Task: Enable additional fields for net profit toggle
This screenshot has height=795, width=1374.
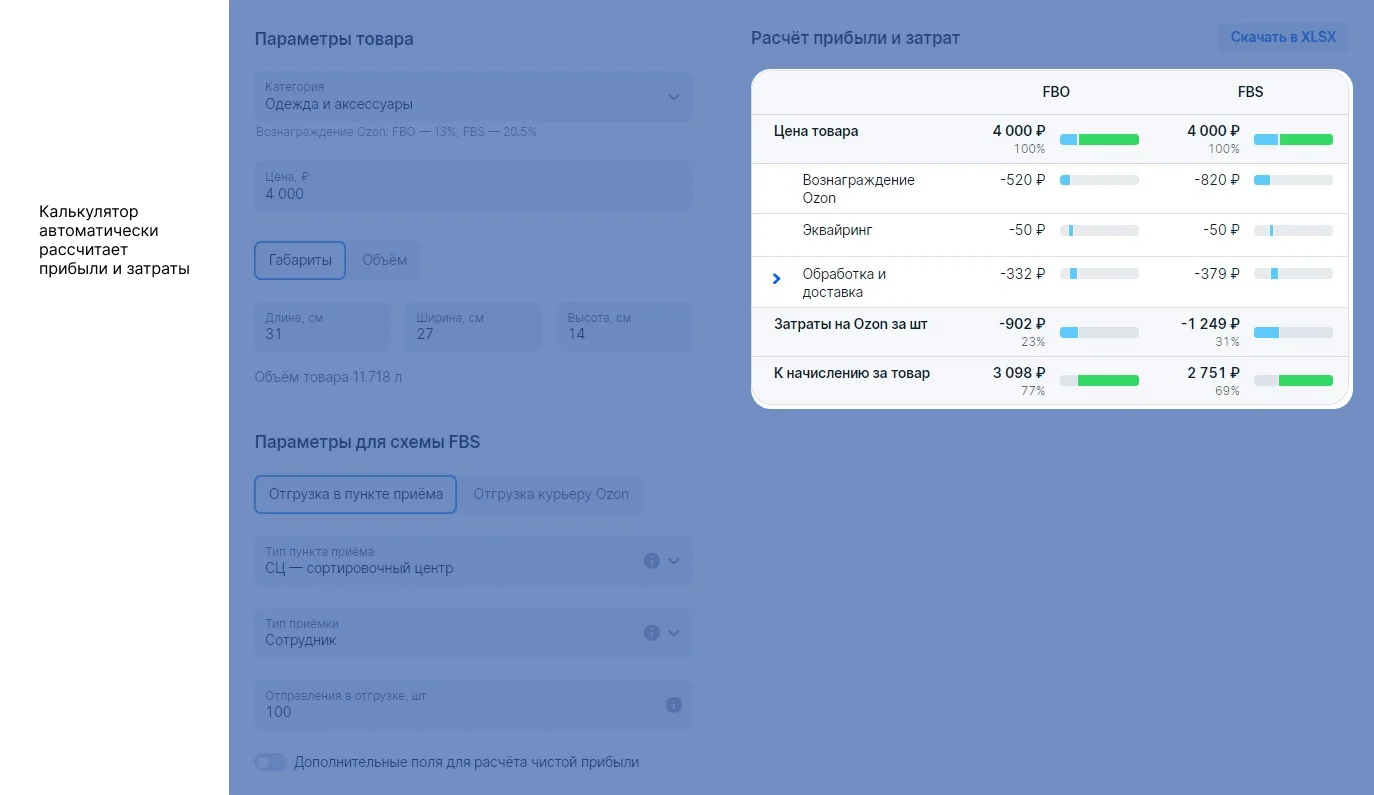Action: (270, 762)
